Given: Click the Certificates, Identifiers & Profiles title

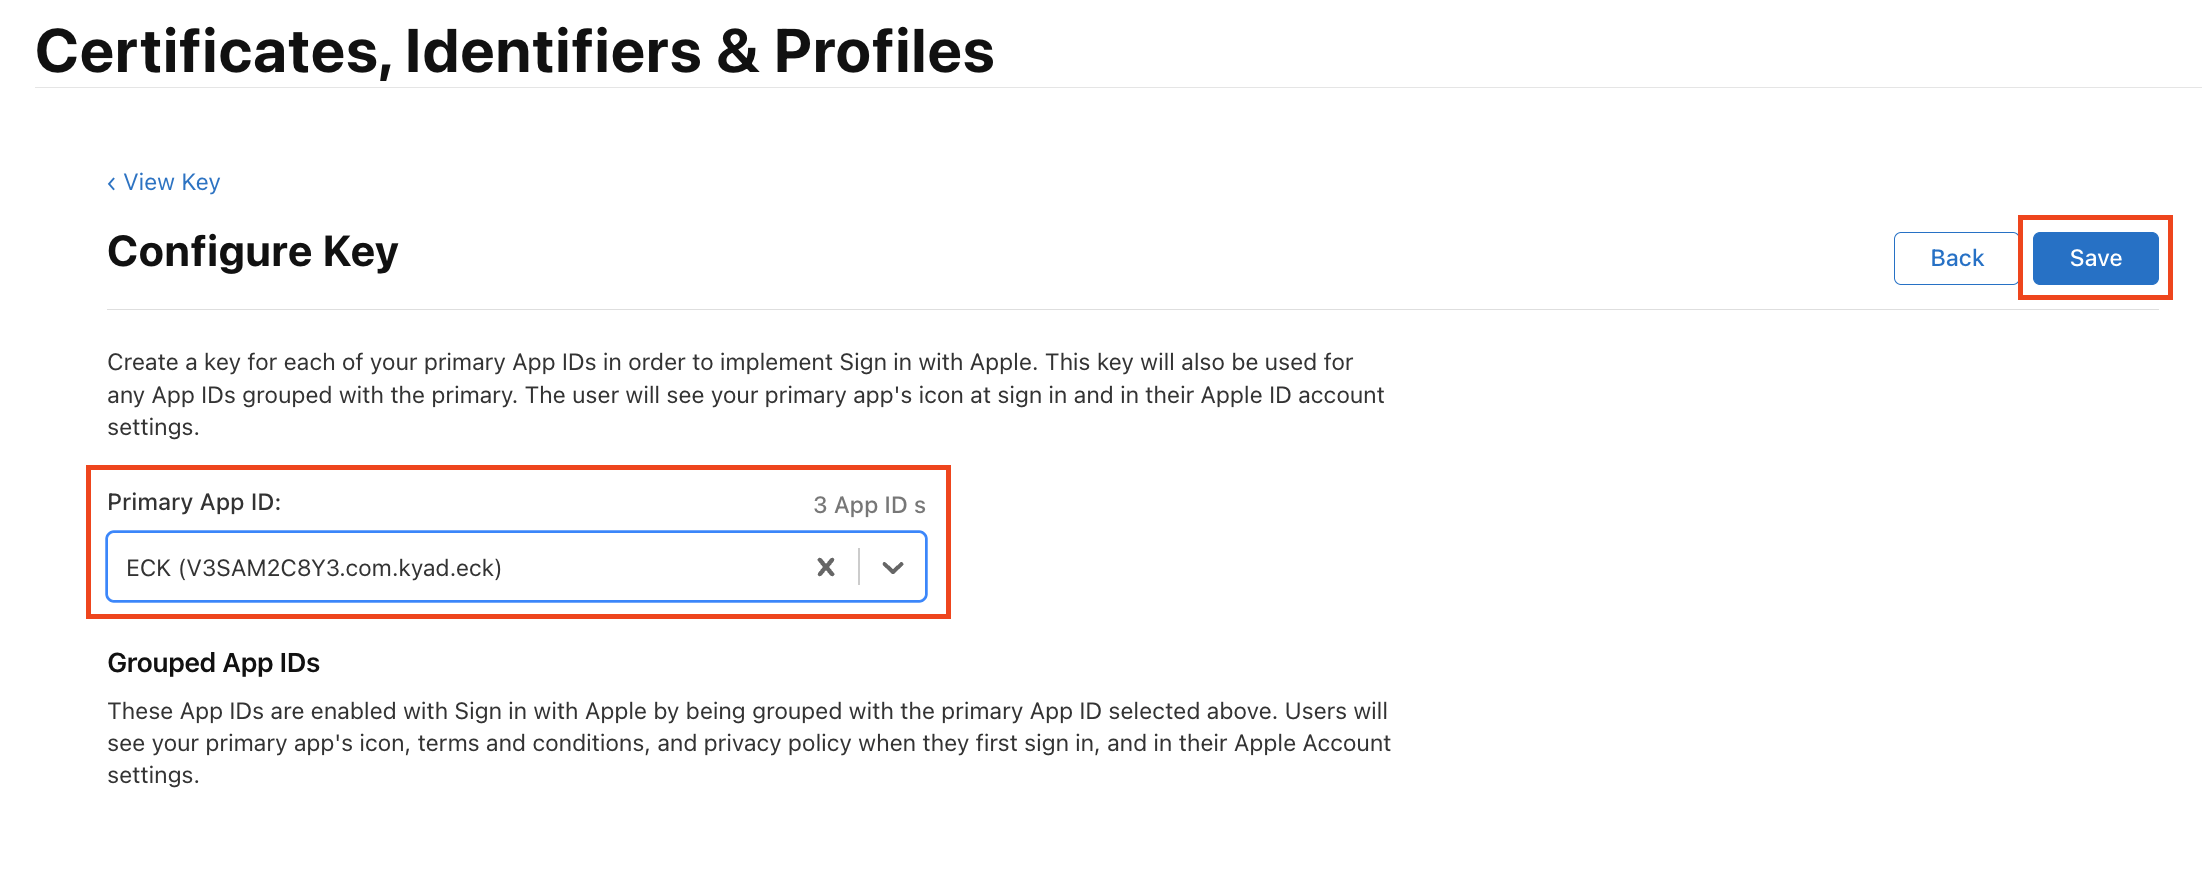Looking at the screenshot, I should coord(514,50).
